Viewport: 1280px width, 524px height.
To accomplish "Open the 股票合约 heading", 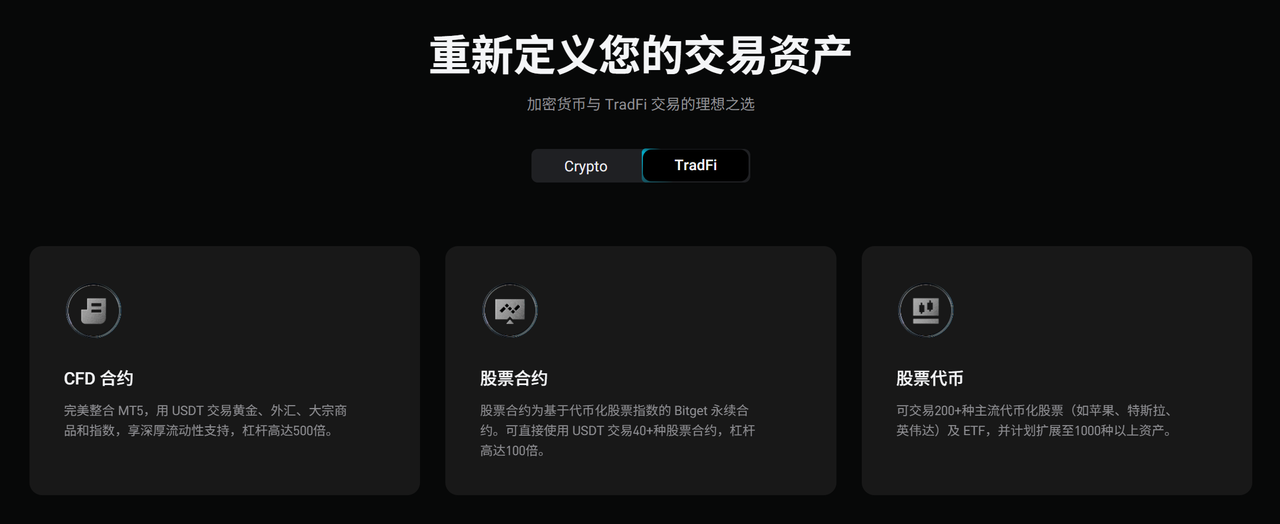I will pyautogui.click(x=514, y=378).
